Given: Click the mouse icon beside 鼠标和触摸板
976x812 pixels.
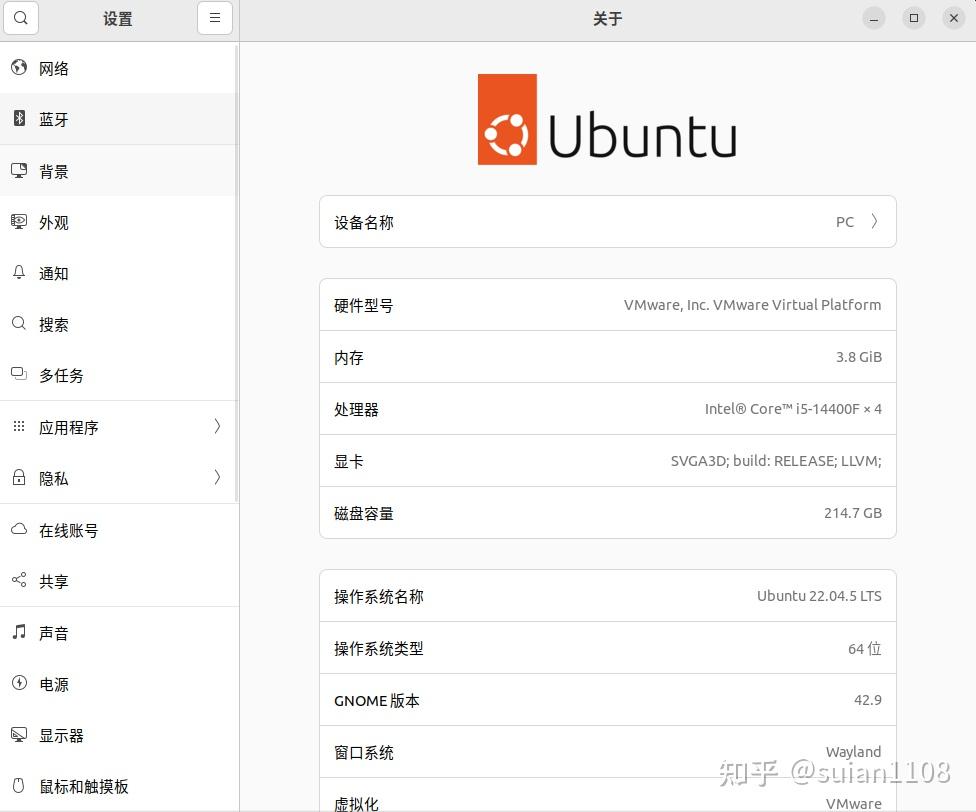Looking at the screenshot, I should tap(19, 785).
